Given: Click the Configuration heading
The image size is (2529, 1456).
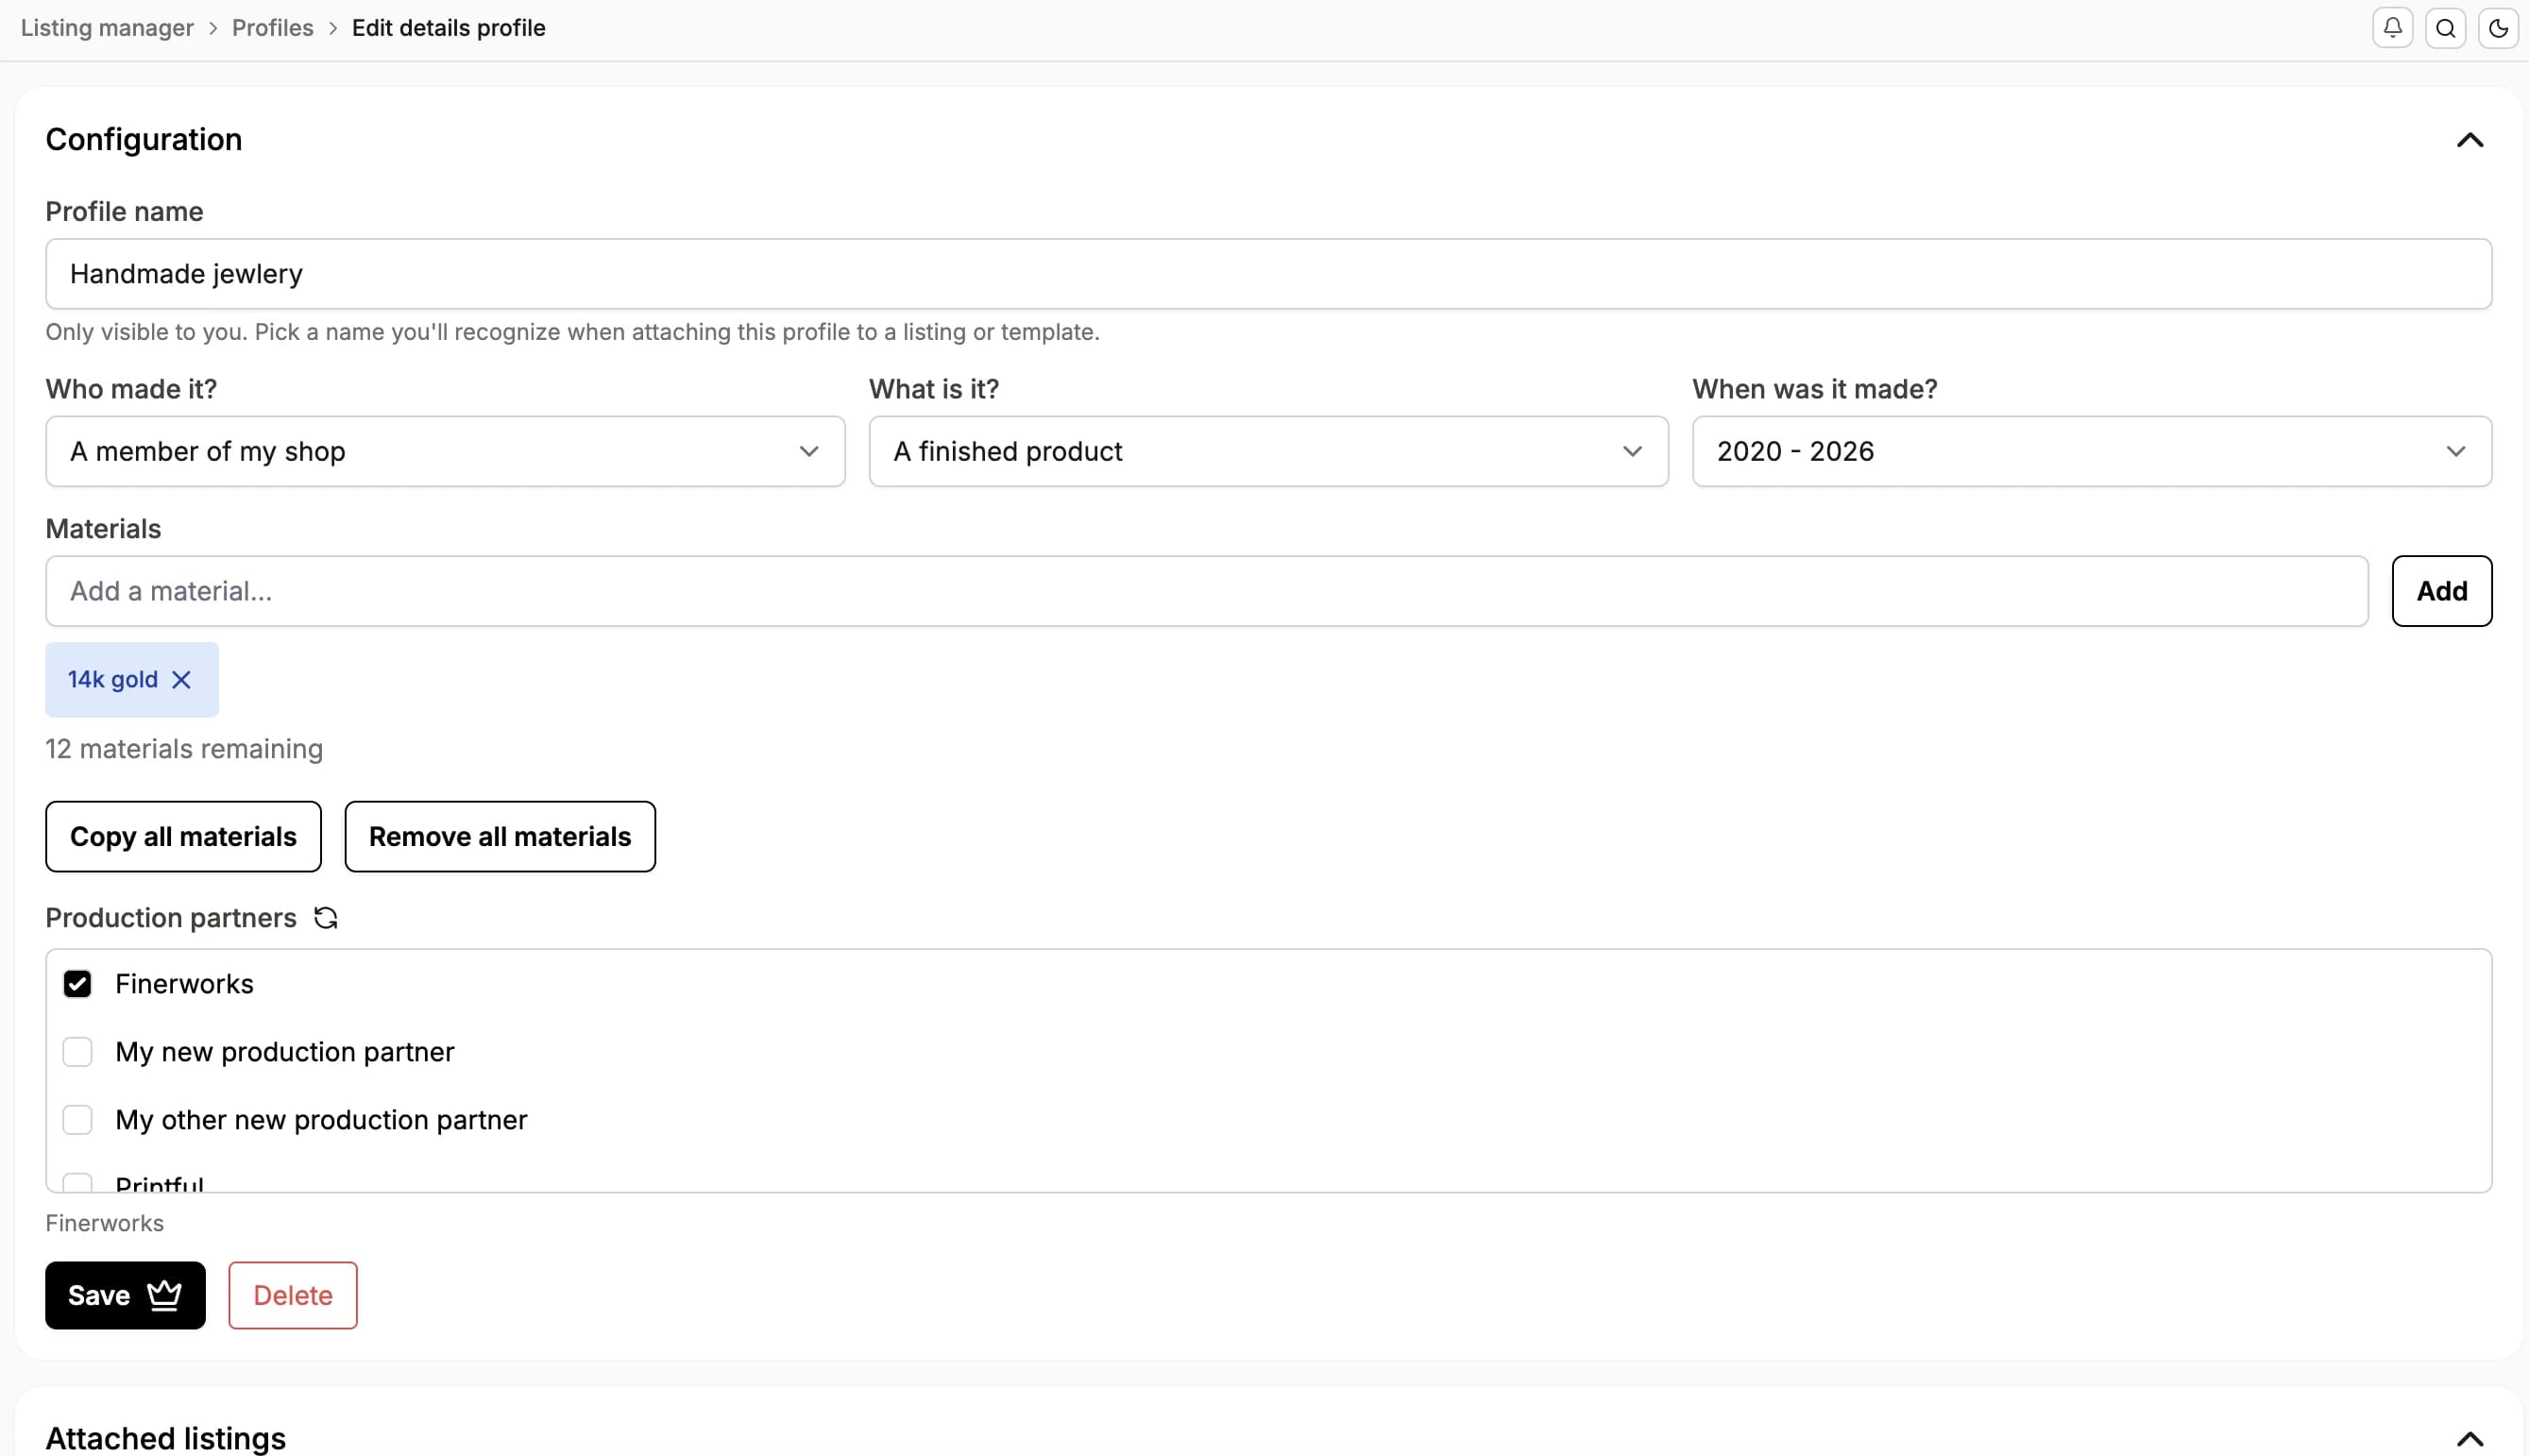Looking at the screenshot, I should (144, 140).
